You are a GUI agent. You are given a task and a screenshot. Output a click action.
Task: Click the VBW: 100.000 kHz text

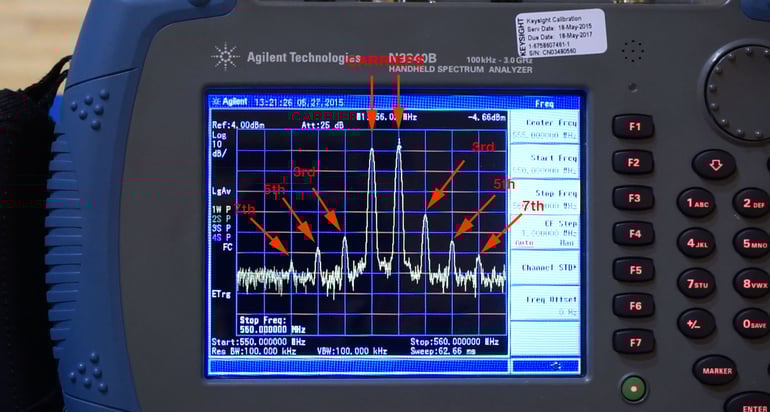(x=352, y=351)
